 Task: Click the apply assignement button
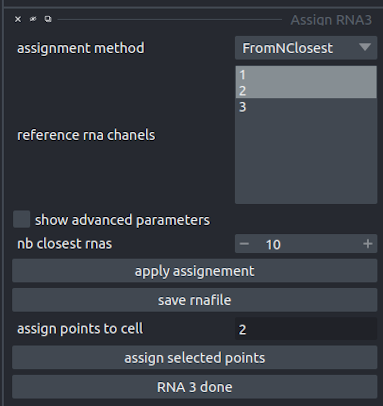tap(195, 271)
